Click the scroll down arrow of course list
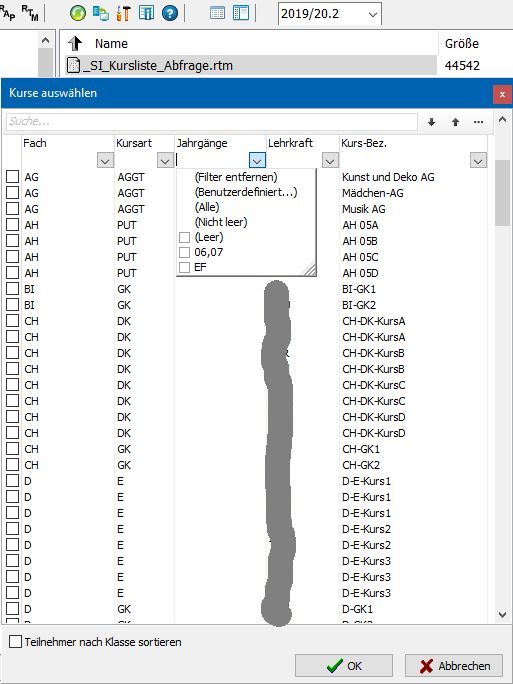 click(x=503, y=615)
